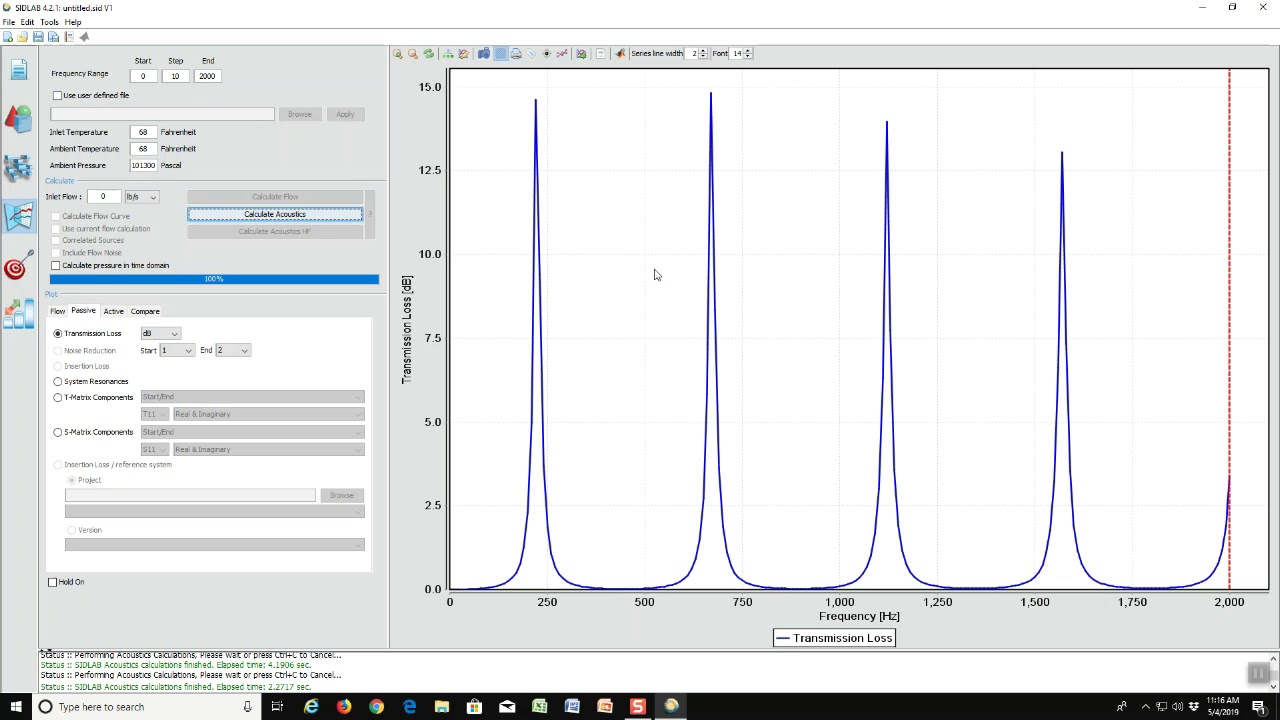Click the zoom out icon on plot toolbar
Image resolution: width=1280 pixels, height=720 pixels.
coord(413,54)
